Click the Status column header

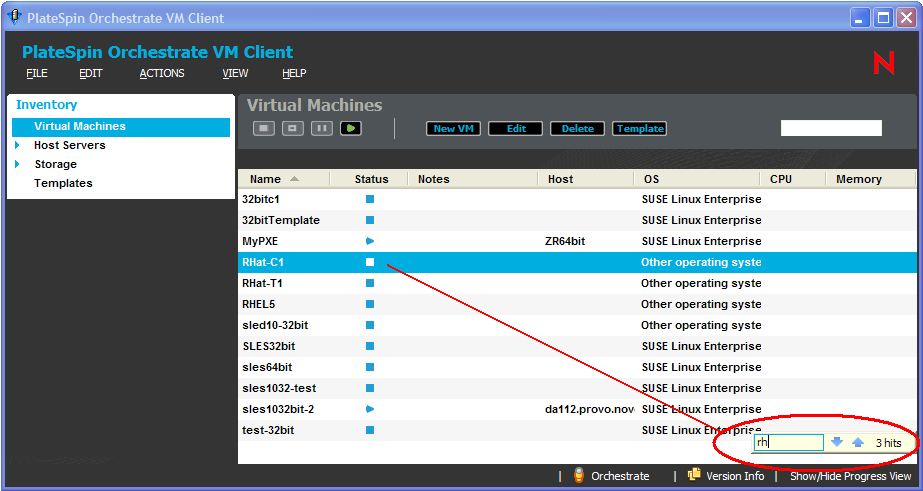coord(371,179)
